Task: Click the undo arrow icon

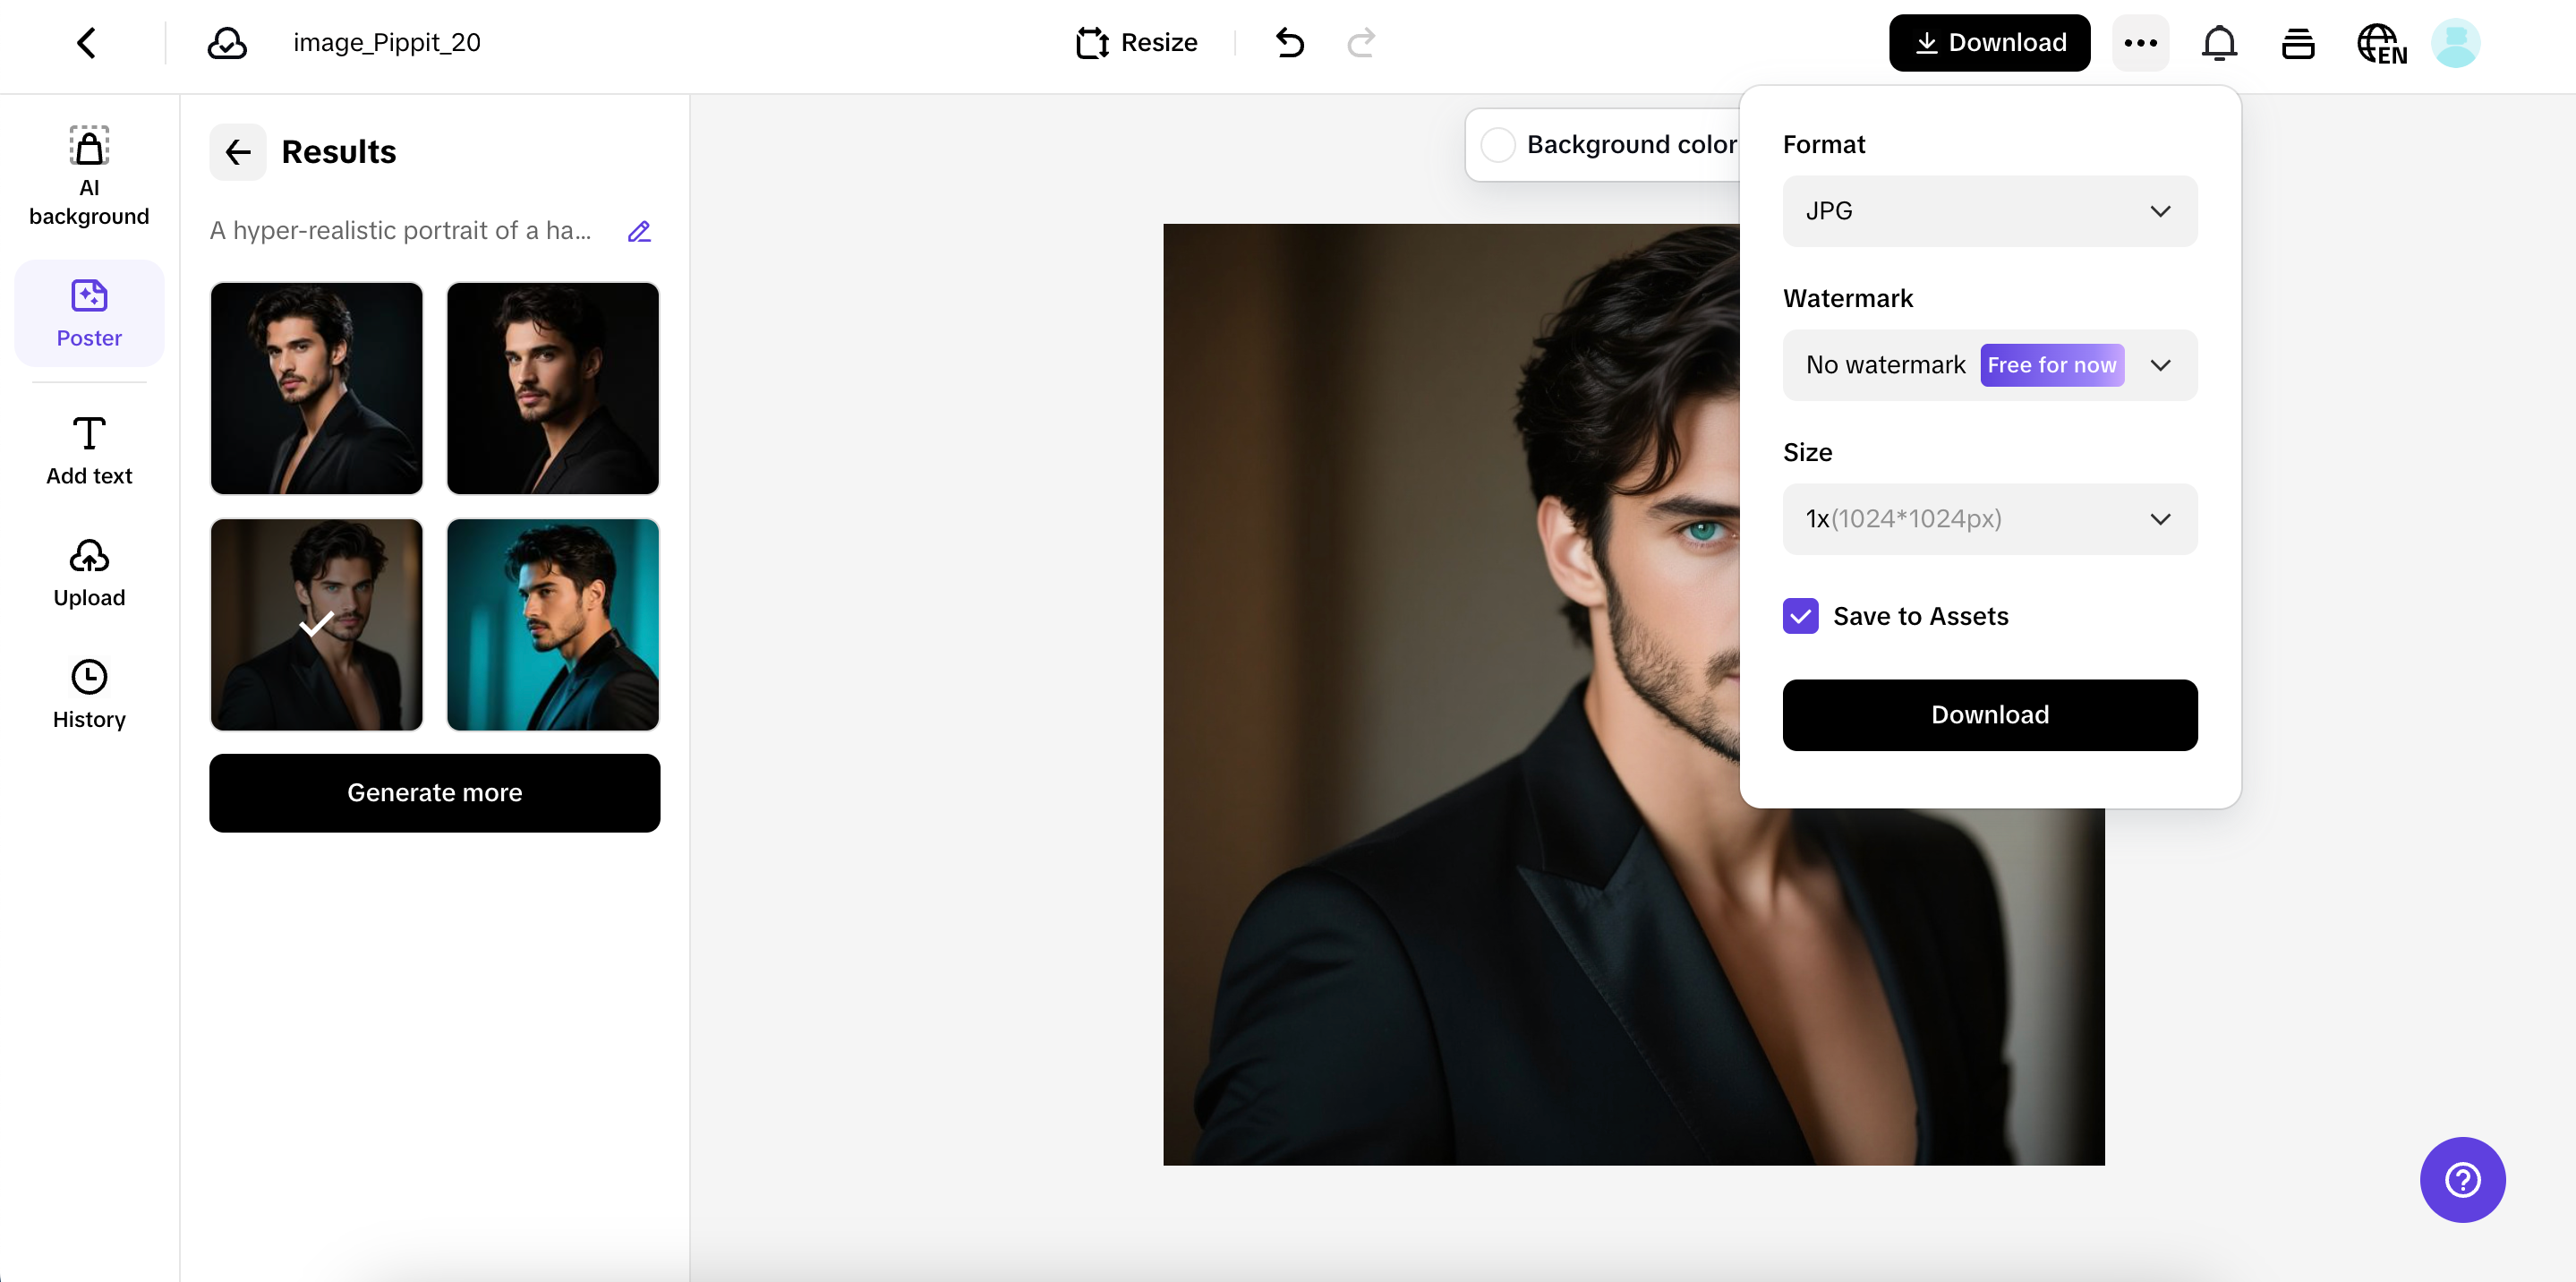Action: point(1290,43)
